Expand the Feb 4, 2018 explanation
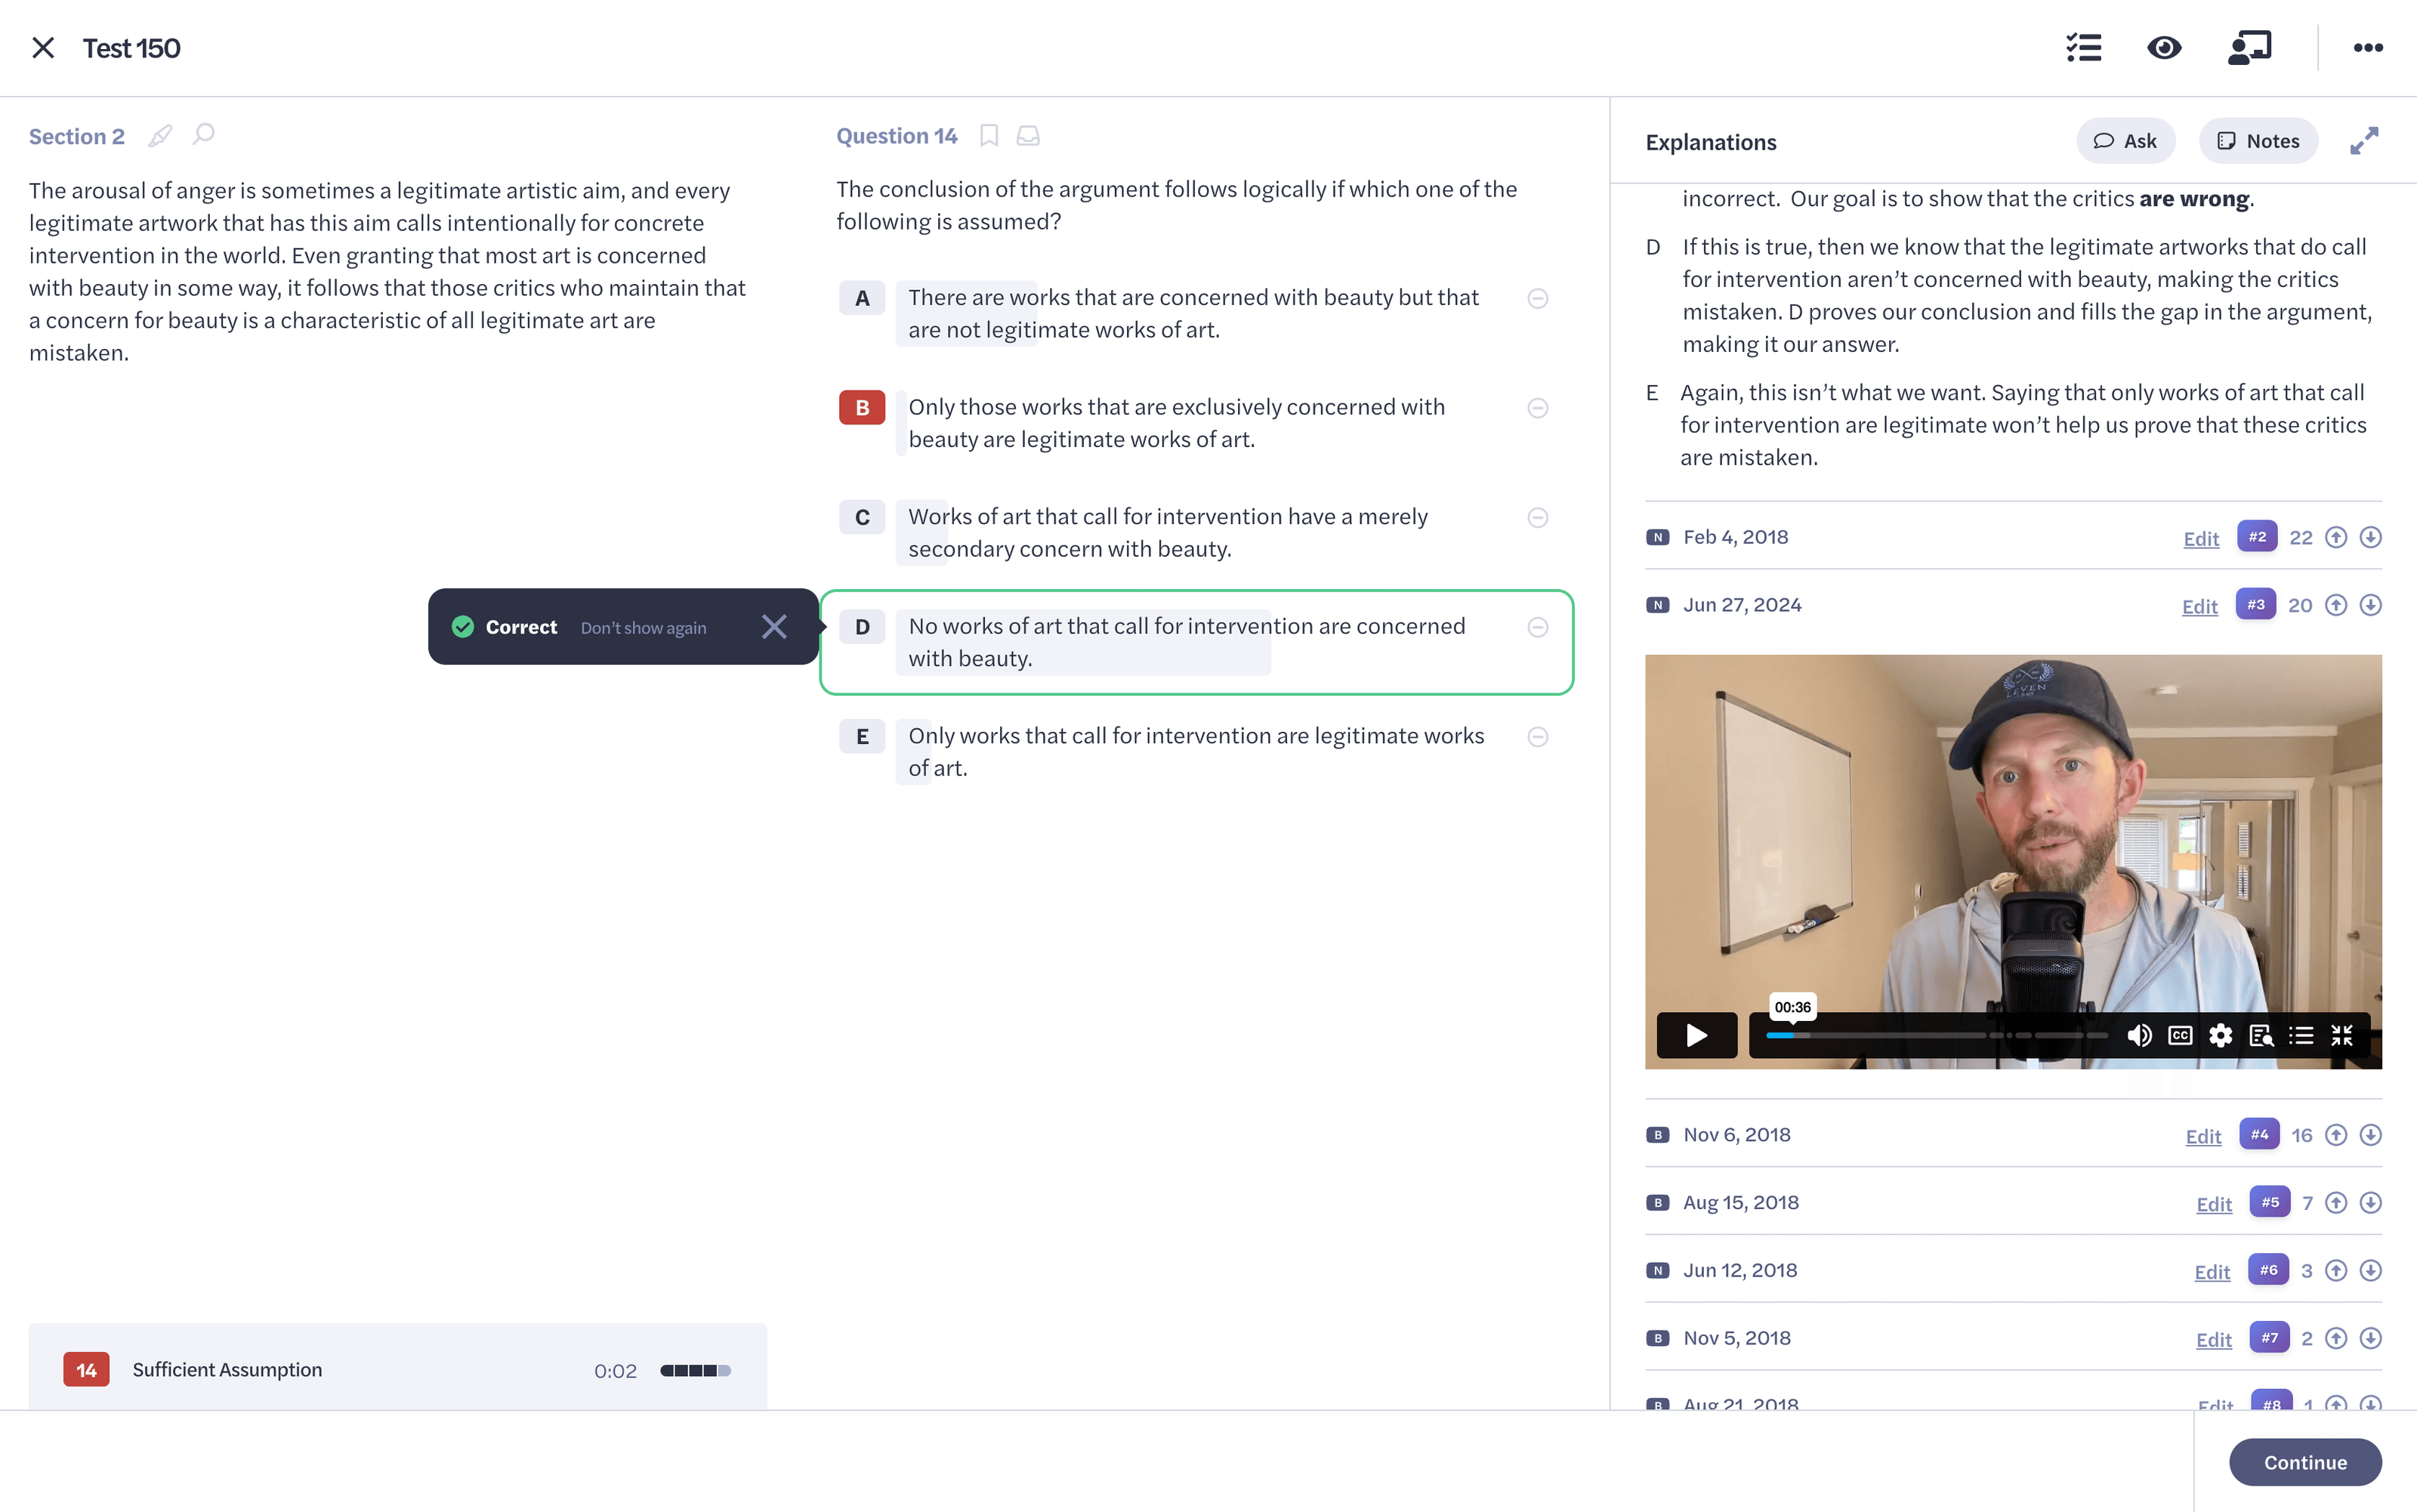 coord(1735,537)
